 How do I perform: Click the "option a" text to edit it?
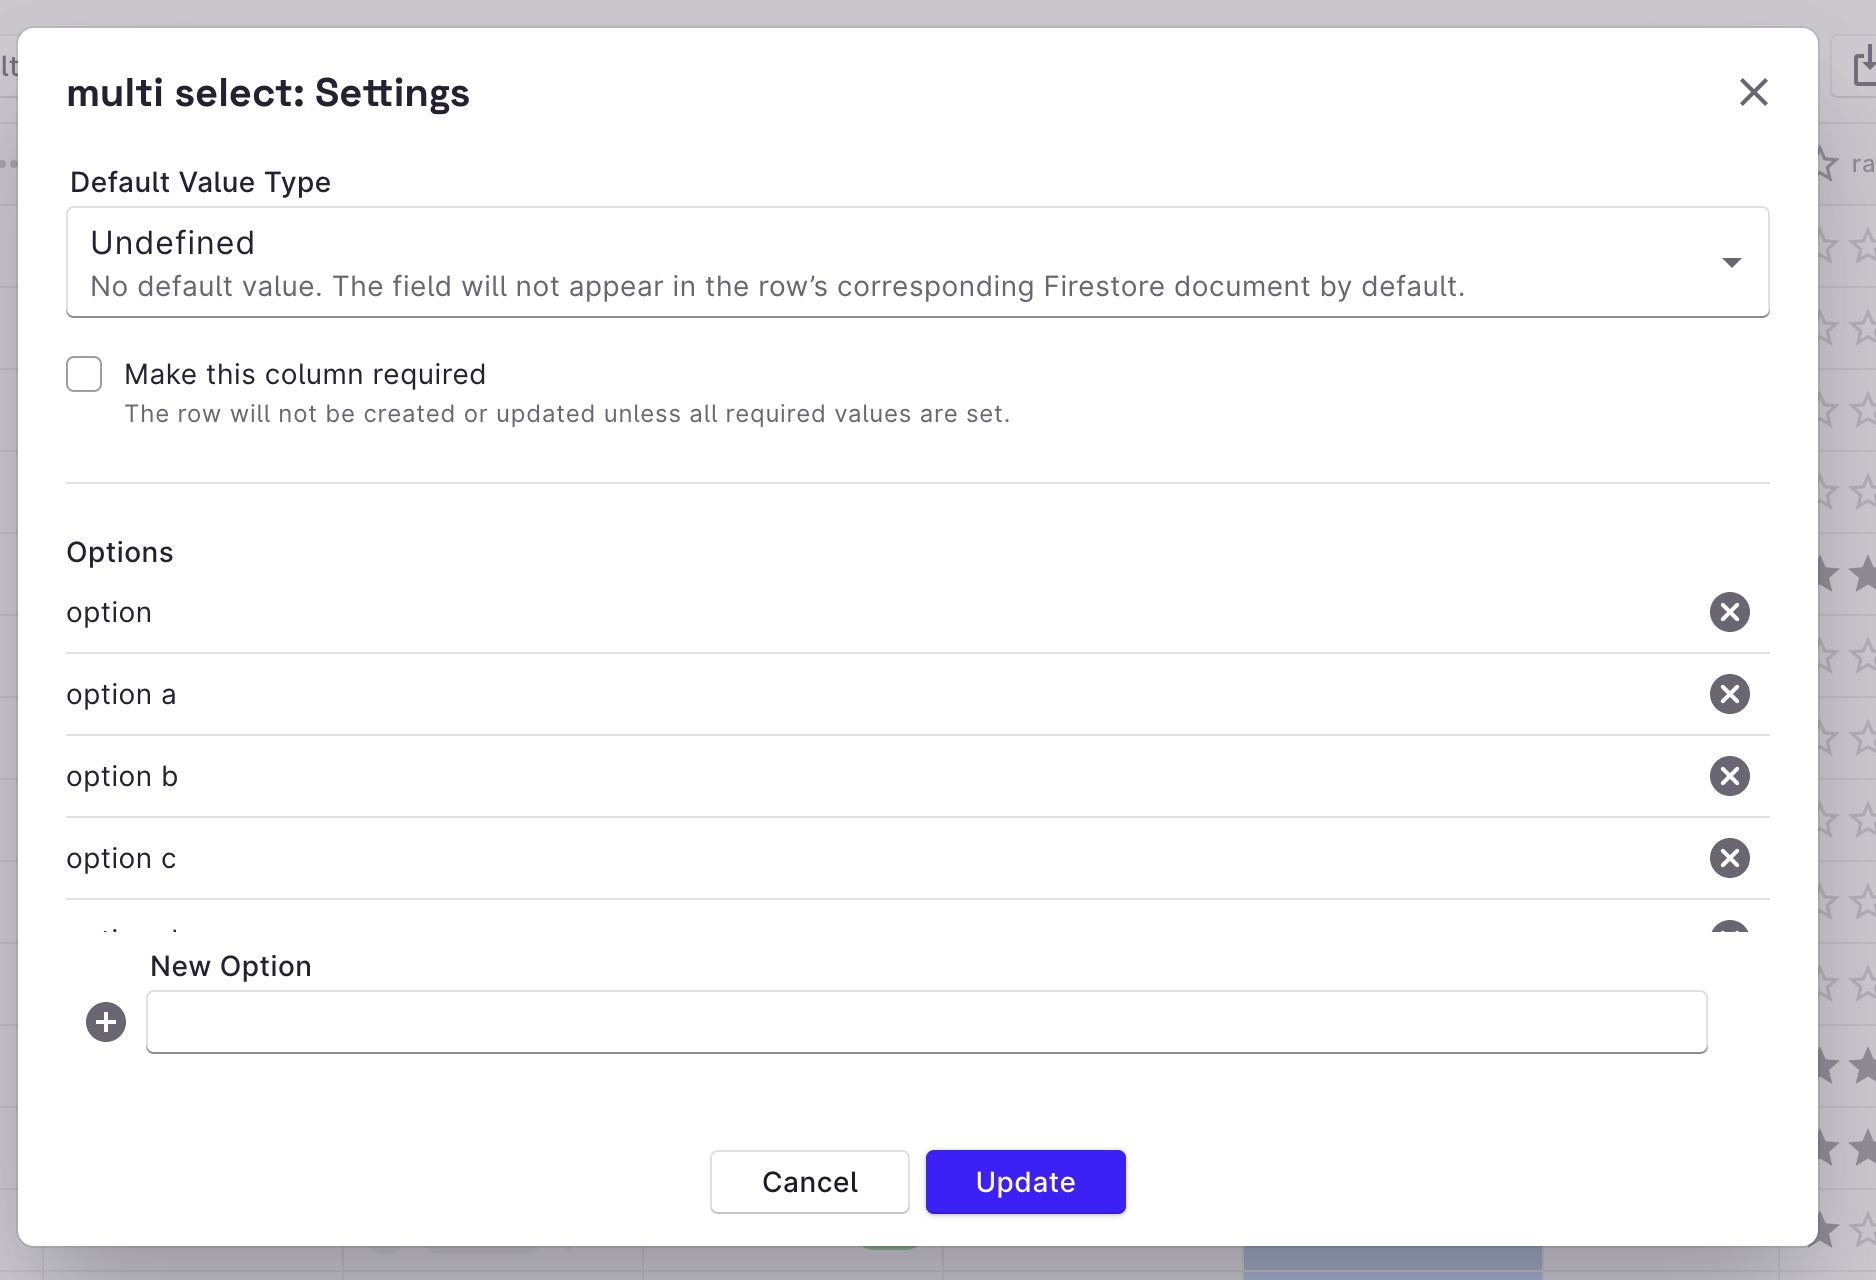click(121, 694)
